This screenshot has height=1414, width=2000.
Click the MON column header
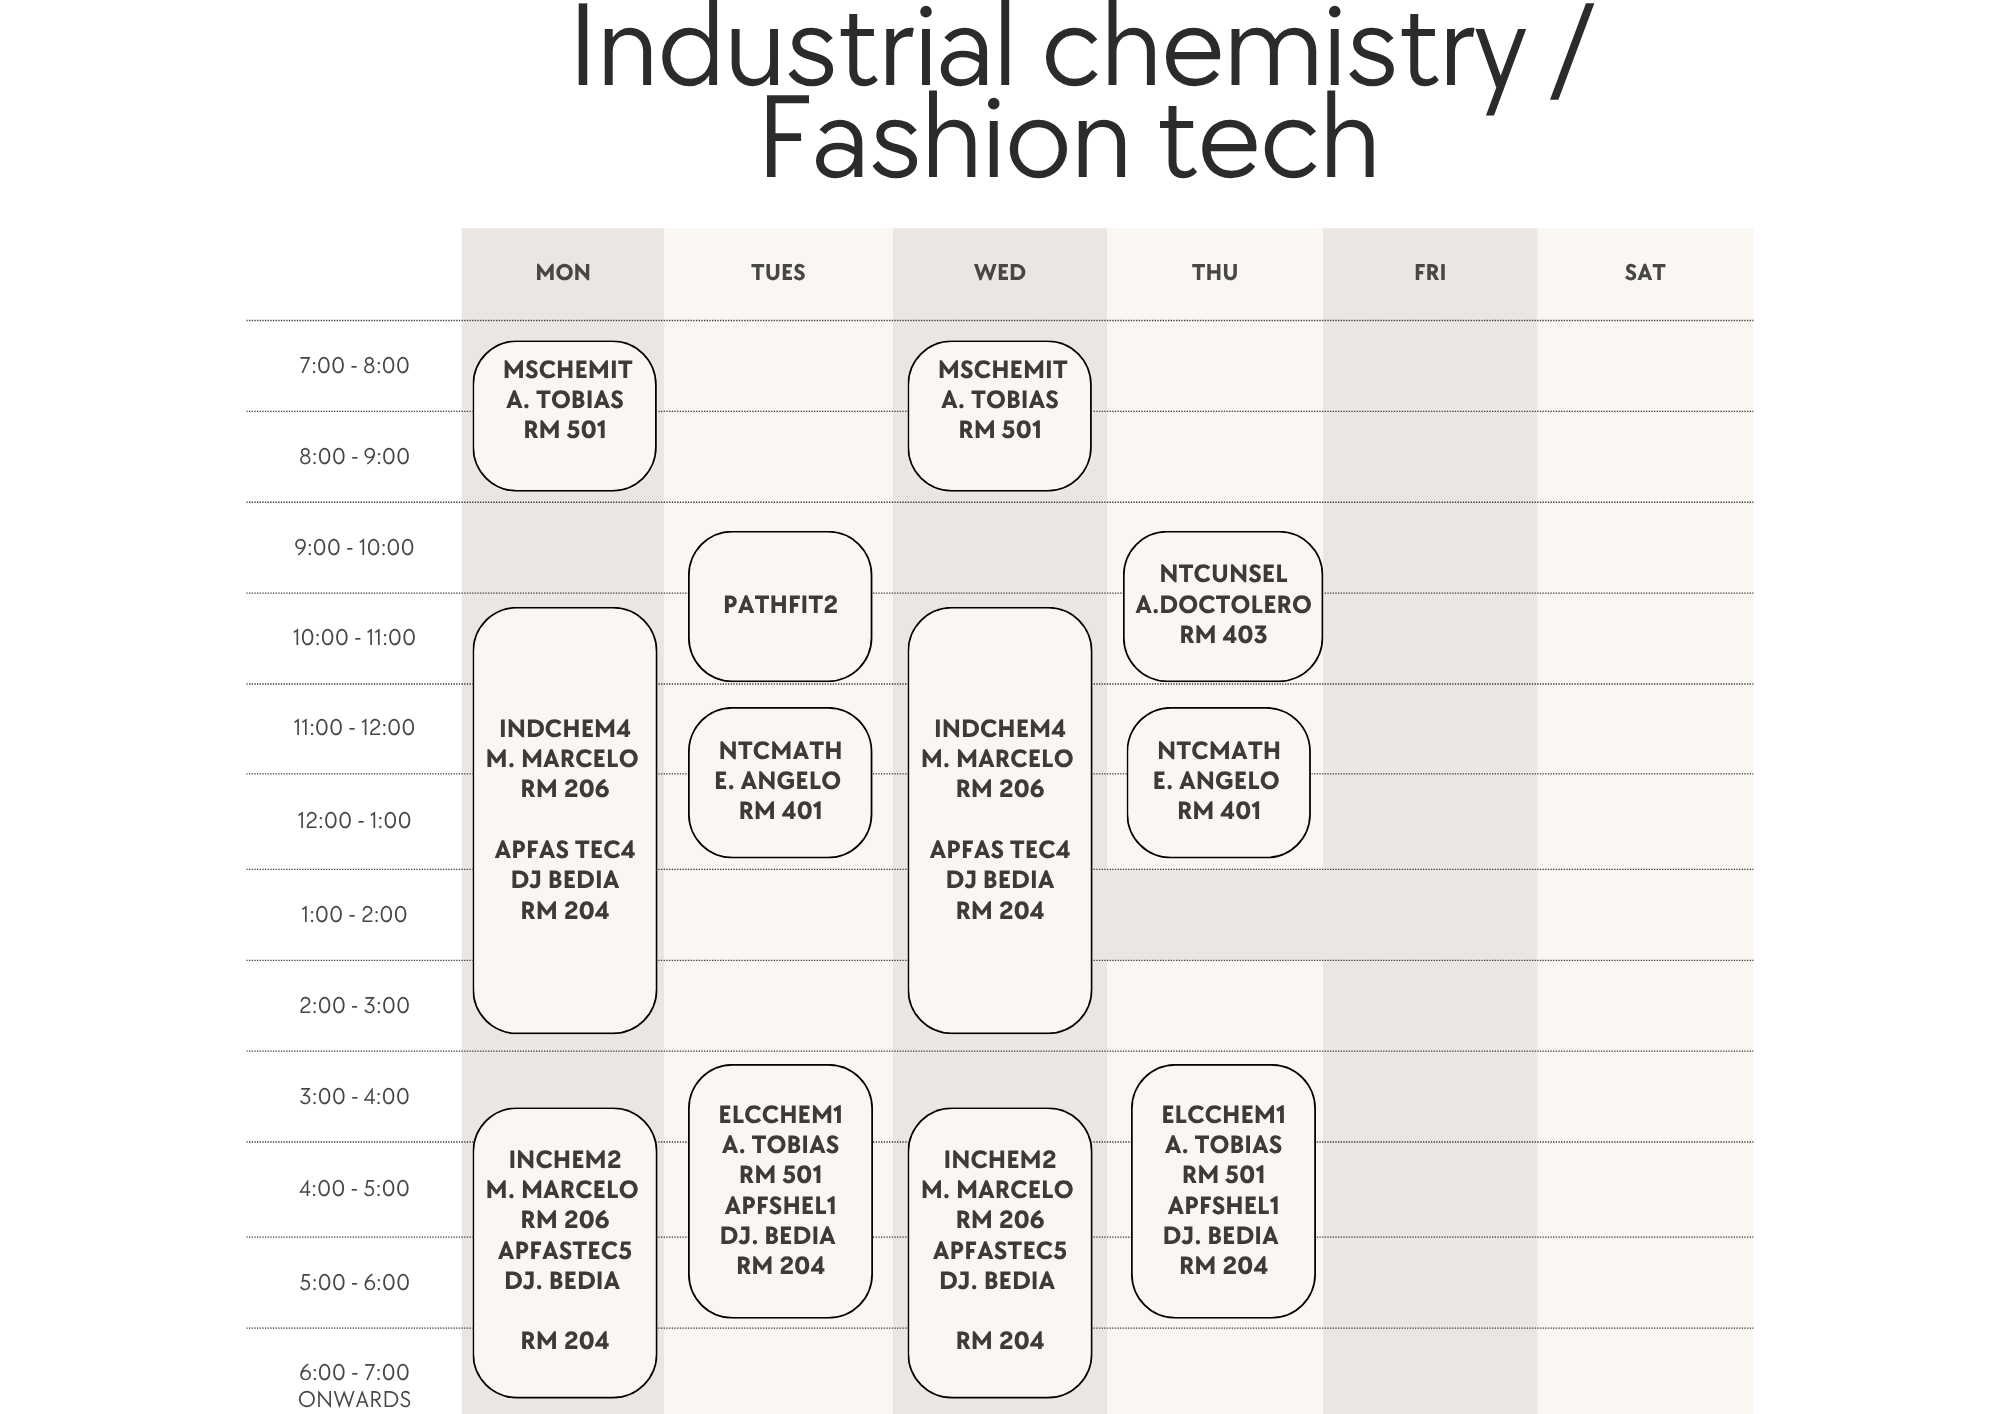[x=563, y=272]
